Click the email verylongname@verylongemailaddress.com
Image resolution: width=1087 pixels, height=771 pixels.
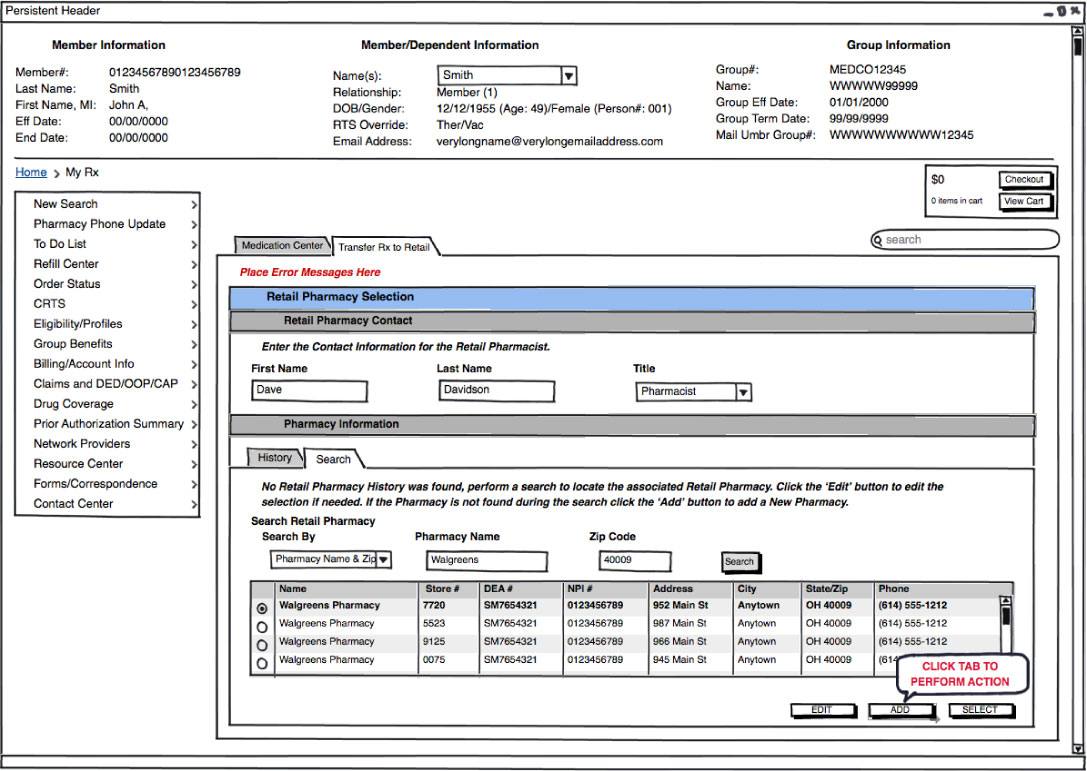[550, 141]
